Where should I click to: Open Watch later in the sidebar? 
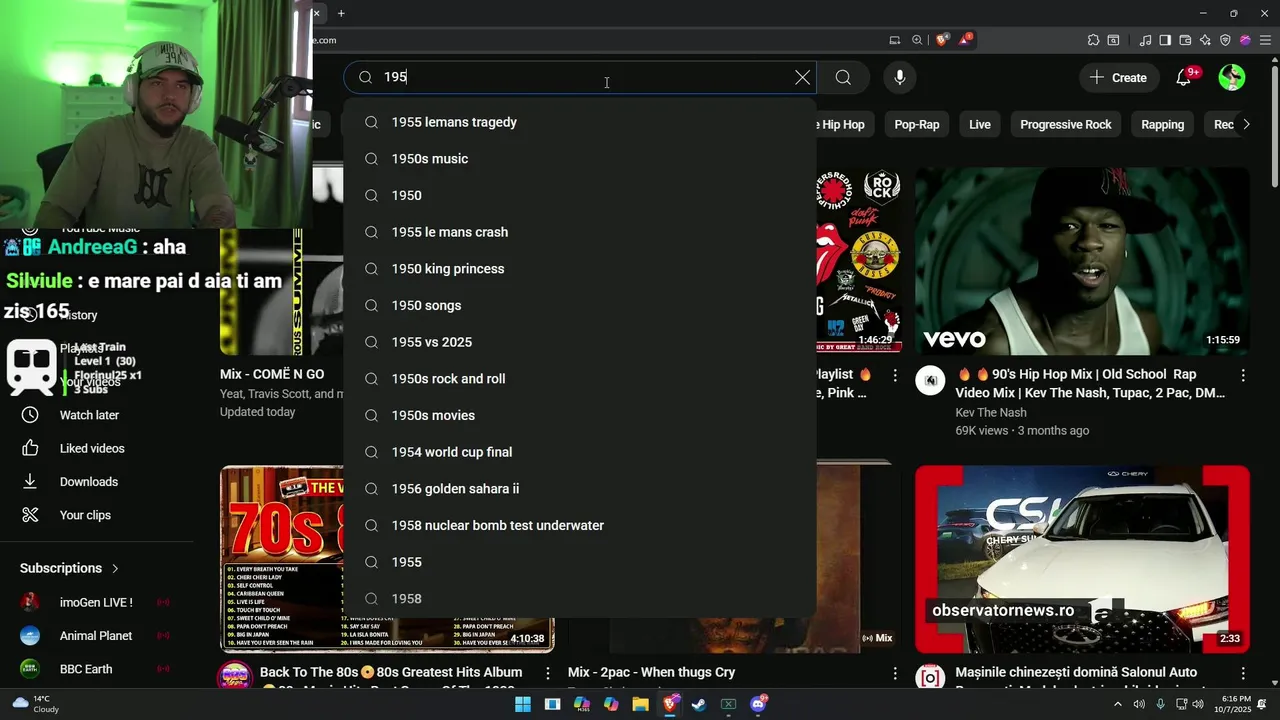[89, 415]
